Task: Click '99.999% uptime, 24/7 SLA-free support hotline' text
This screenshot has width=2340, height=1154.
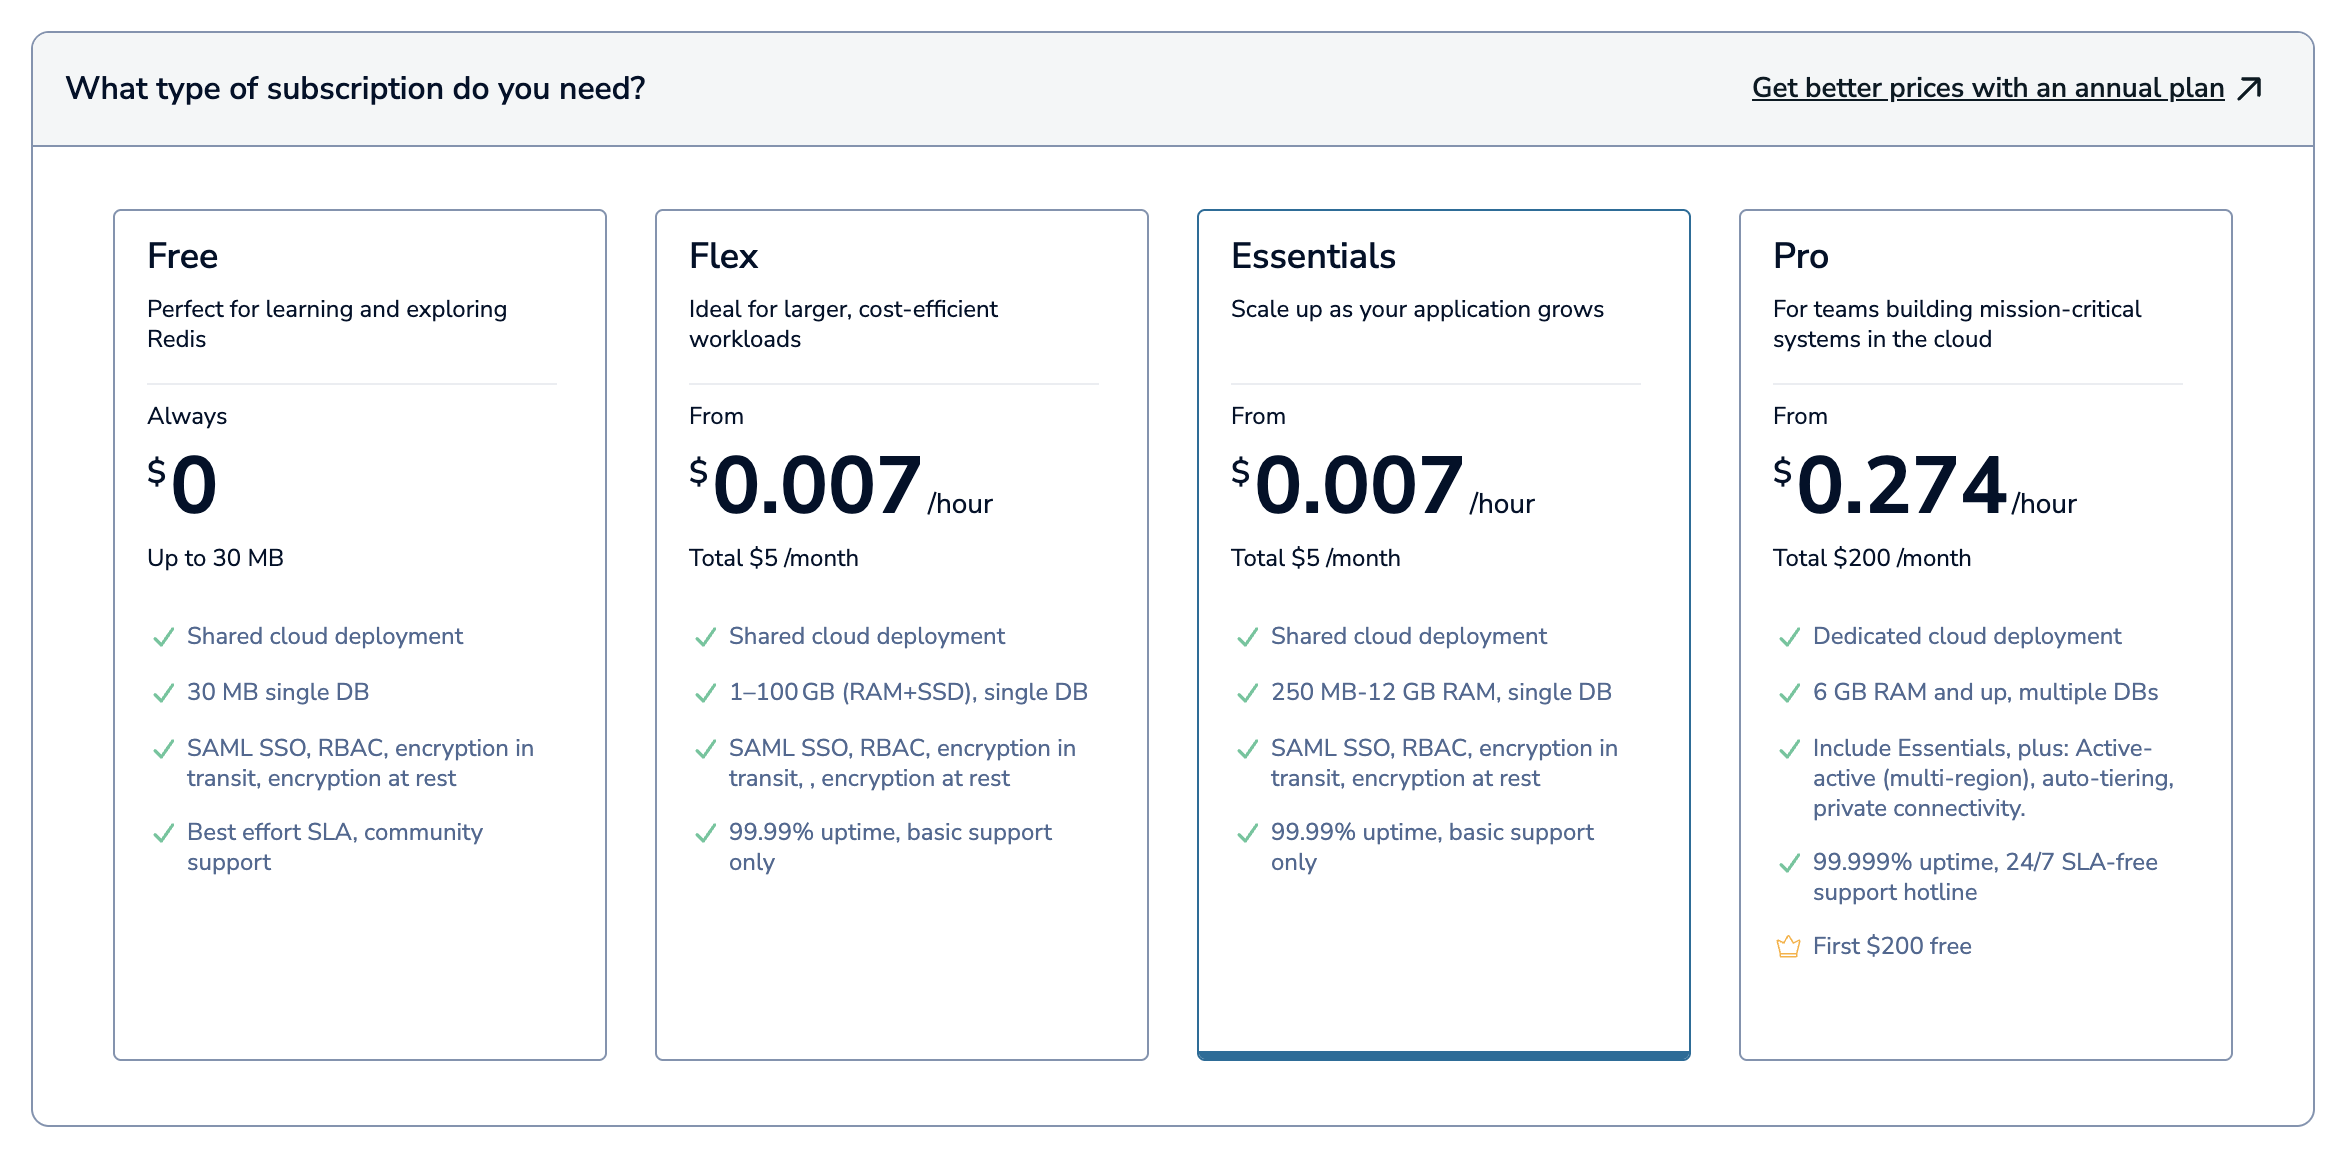Action: pyautogui.click(x=1985, y=877)
